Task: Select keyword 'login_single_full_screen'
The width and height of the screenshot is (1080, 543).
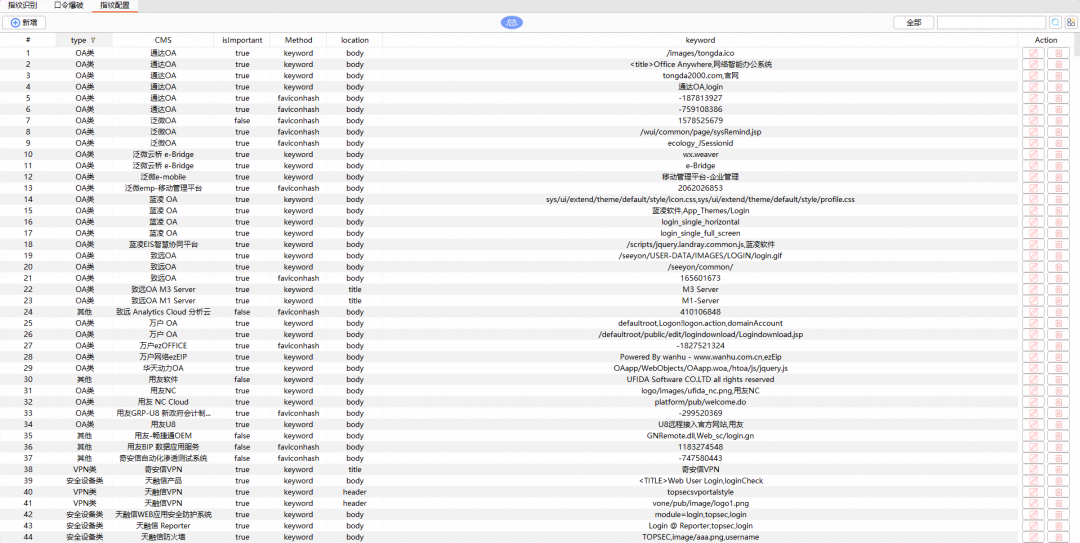Action: [x=700, y=234]
